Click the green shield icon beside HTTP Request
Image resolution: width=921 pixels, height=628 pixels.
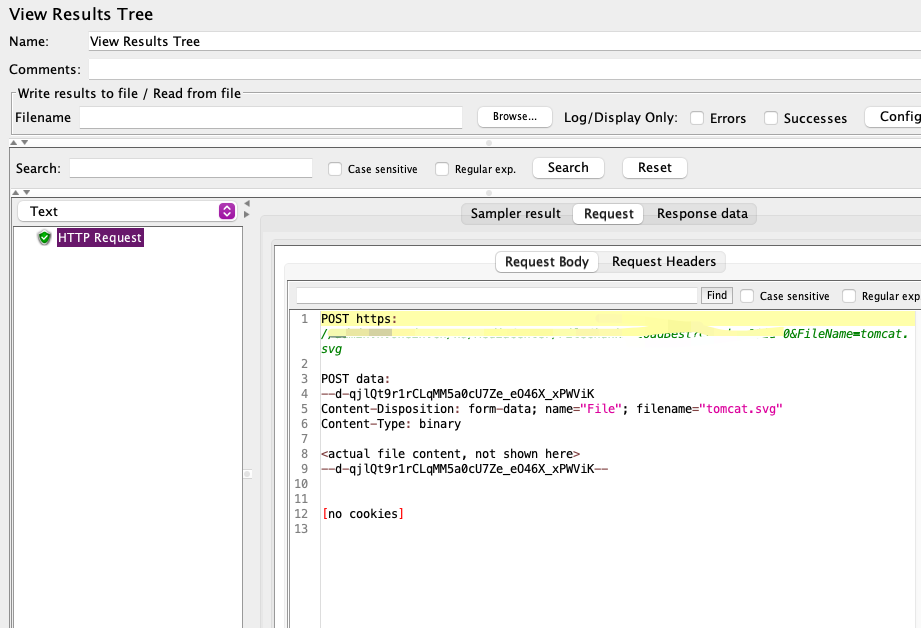pyautogui.click(x=44, y=238)
